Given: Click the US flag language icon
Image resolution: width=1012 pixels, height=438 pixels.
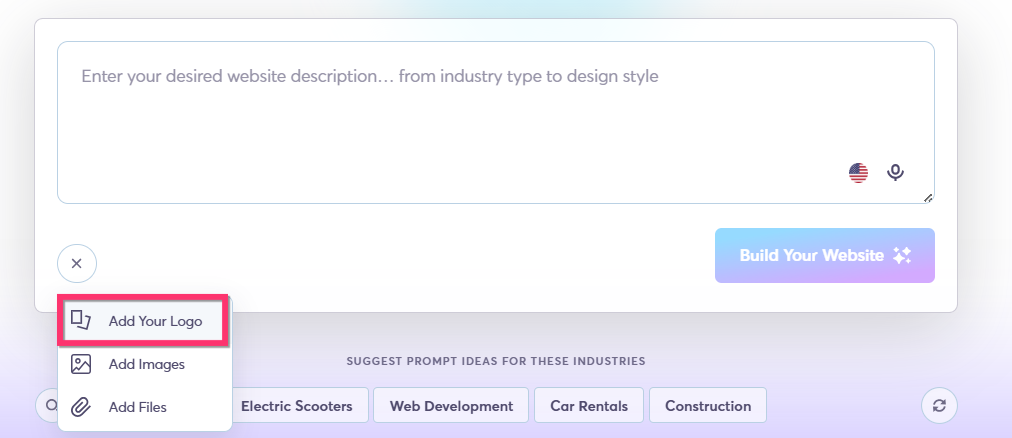Looking at the screenshot, I should coord(858,173).
